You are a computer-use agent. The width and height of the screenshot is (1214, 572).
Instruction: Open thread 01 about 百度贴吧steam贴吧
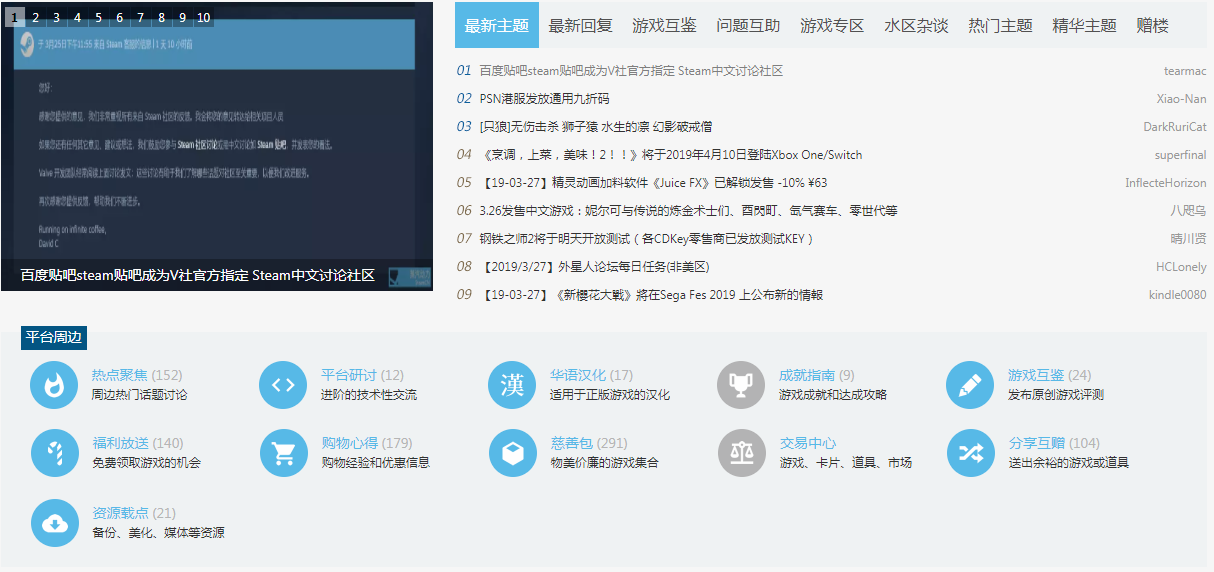631,71
